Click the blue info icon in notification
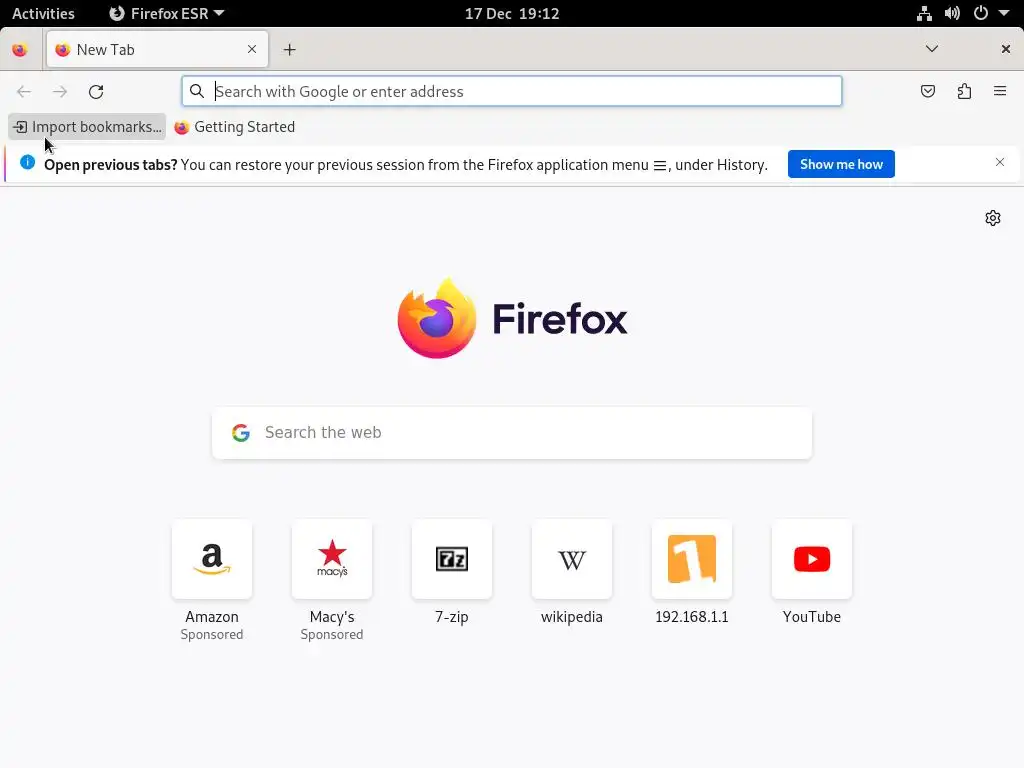Screen dimensions: 1024x768 coord(27,162)
